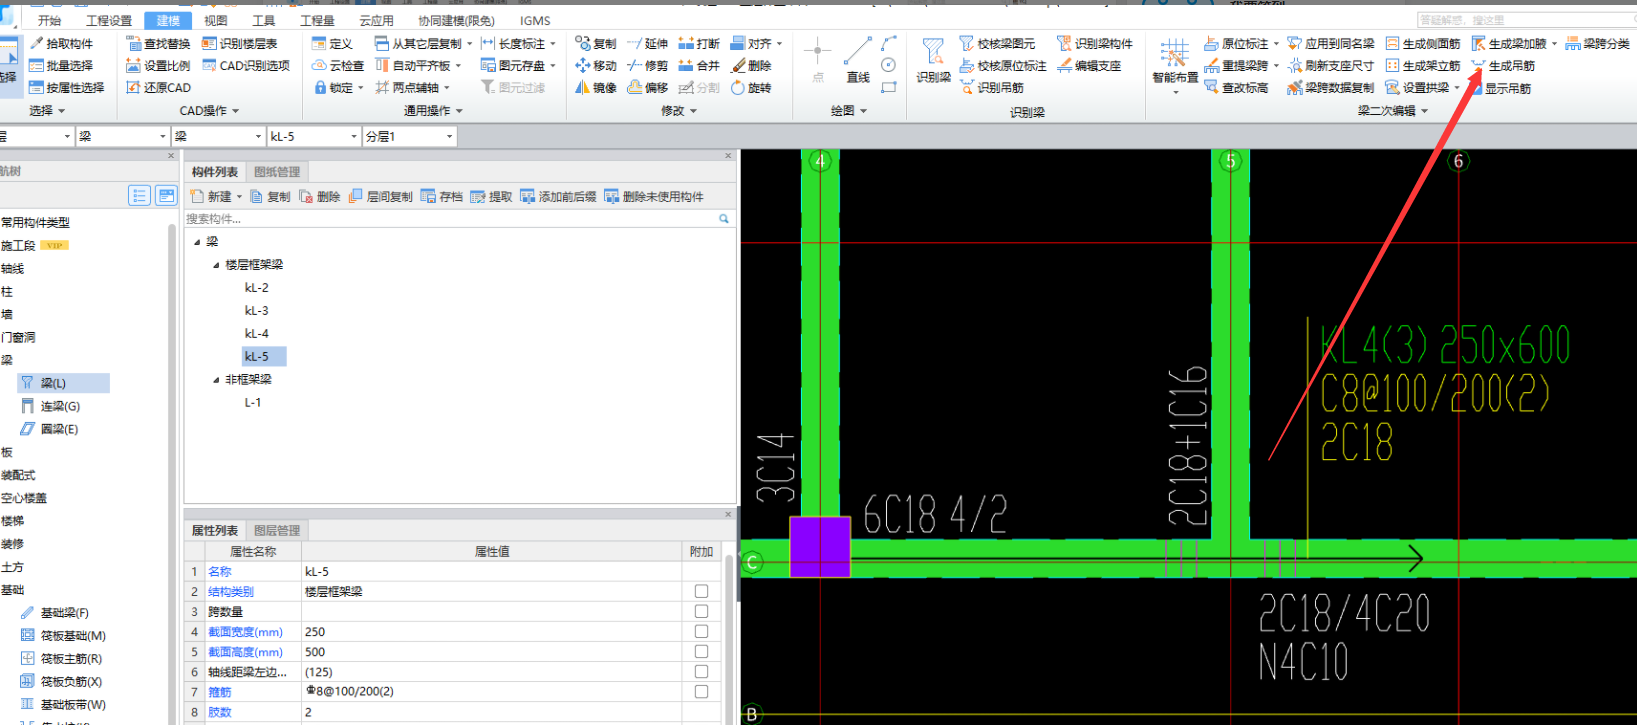Click 生成吊筋 generate hanging bars
The height and width of the screenshot is (725, 1637).
point(1502,65)
